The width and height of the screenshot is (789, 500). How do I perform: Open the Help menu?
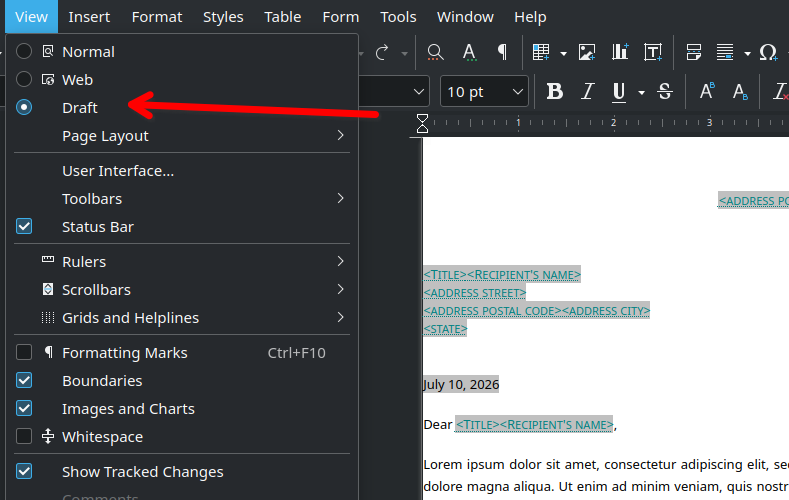530,17
